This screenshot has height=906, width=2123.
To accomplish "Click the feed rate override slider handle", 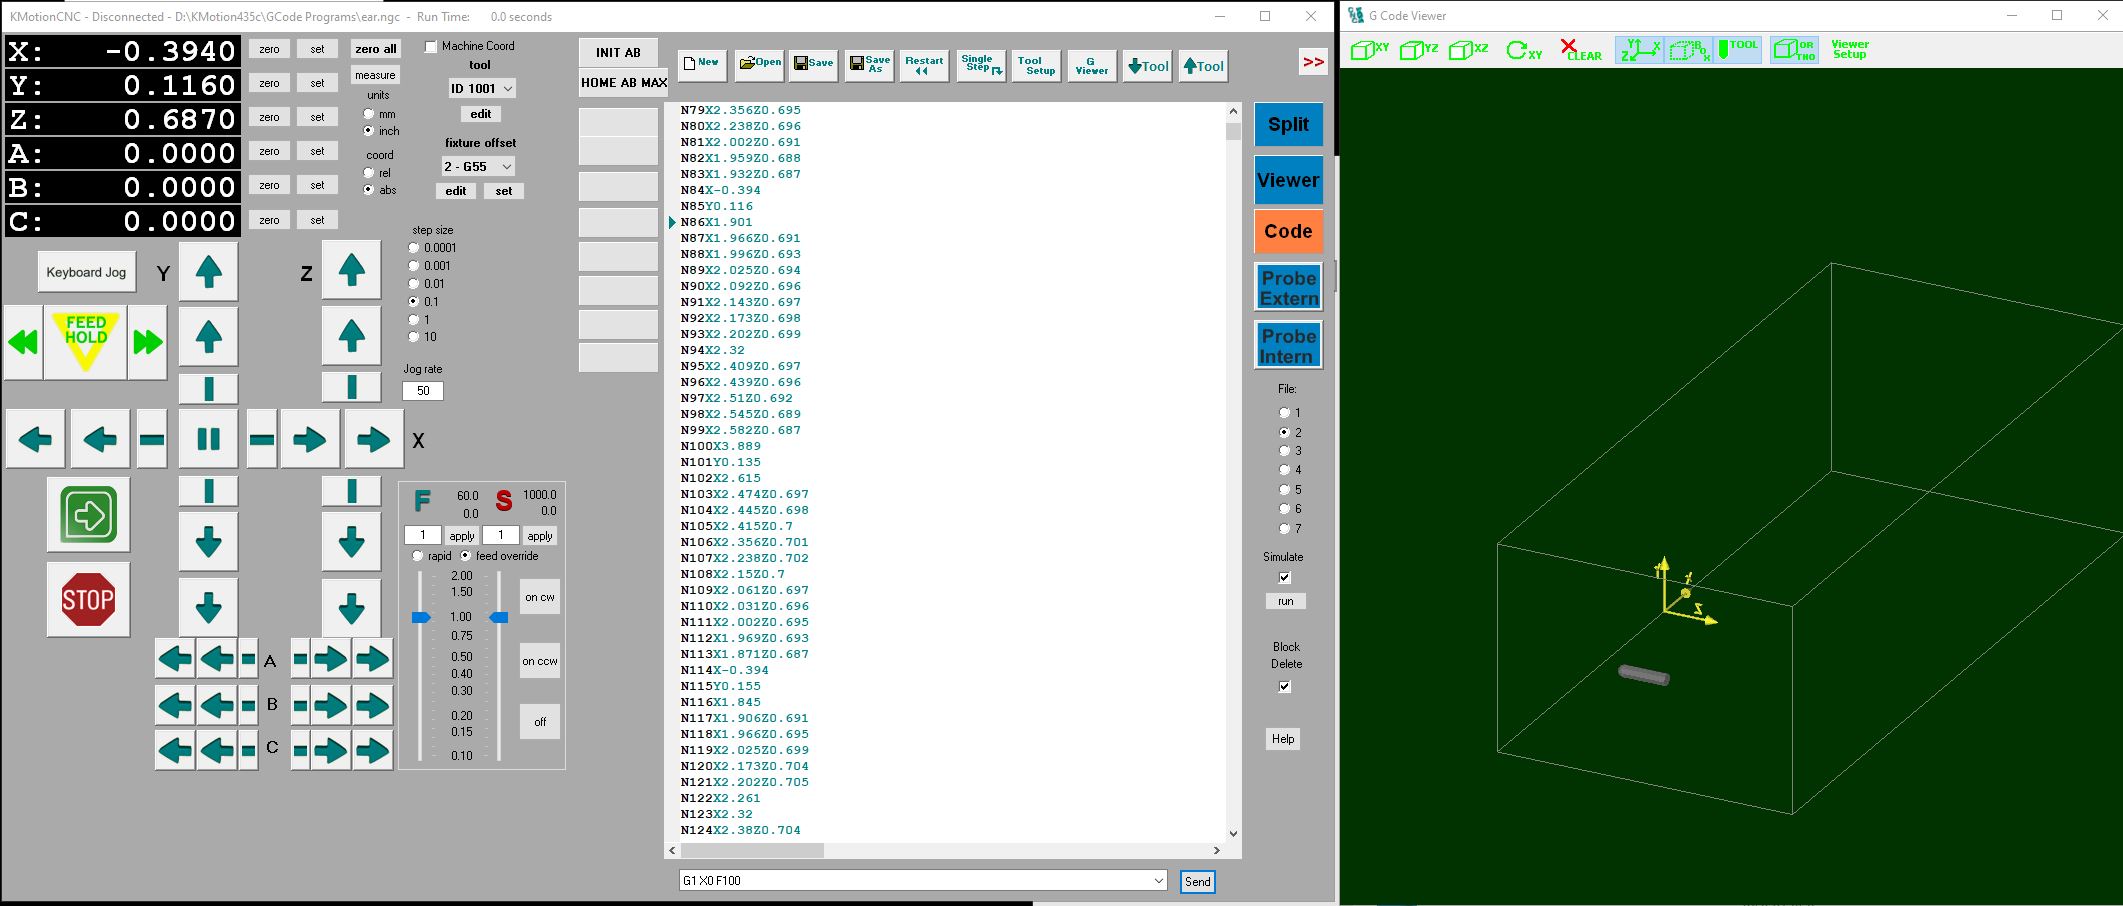I will coord(421,618).
